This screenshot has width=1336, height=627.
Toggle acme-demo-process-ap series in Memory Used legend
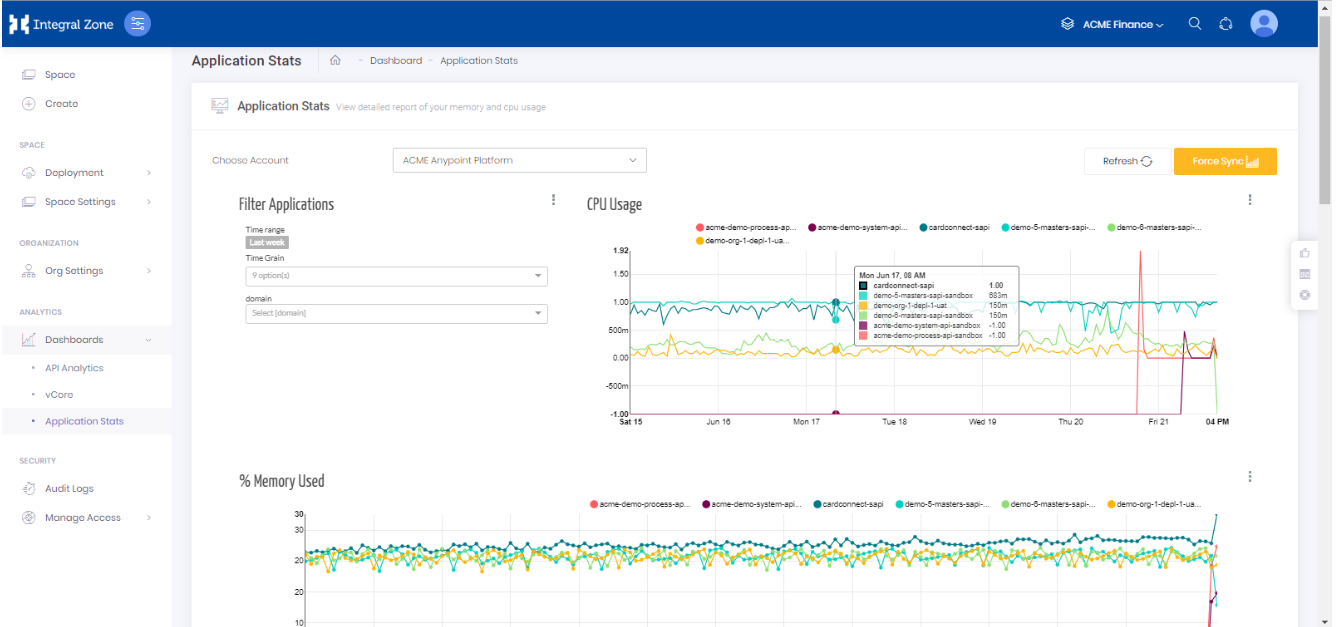pos(641,505)
